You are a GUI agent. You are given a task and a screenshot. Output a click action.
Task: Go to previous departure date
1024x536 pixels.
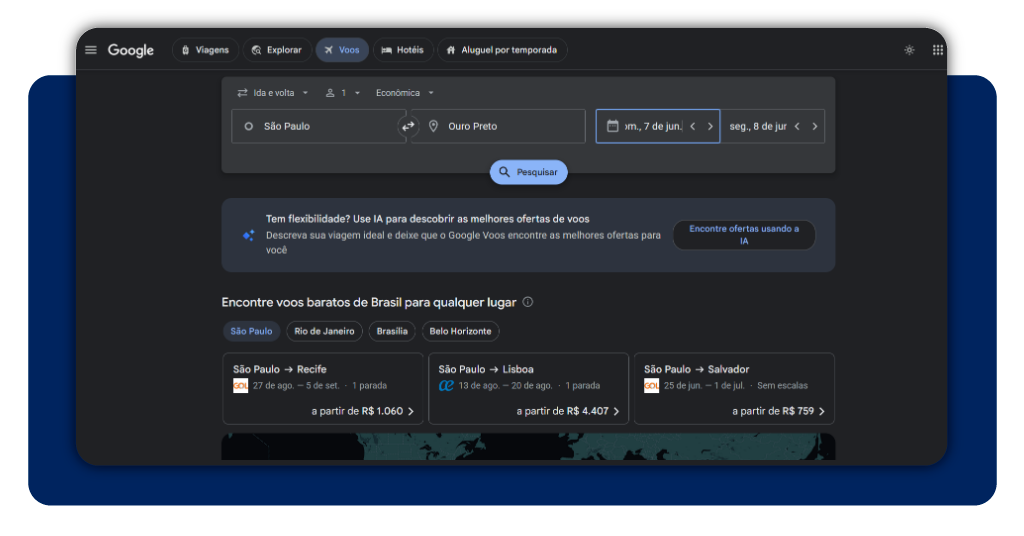click(693, 127)
